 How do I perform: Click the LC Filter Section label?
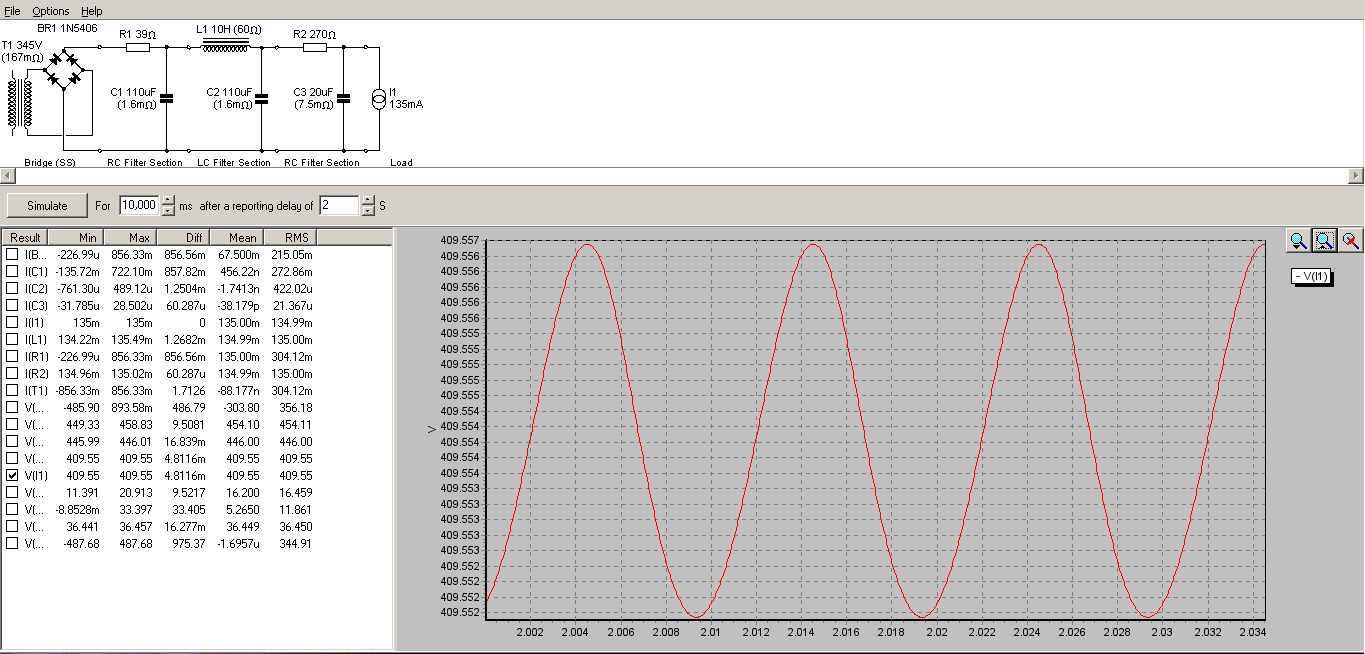(x=232, y=162)
